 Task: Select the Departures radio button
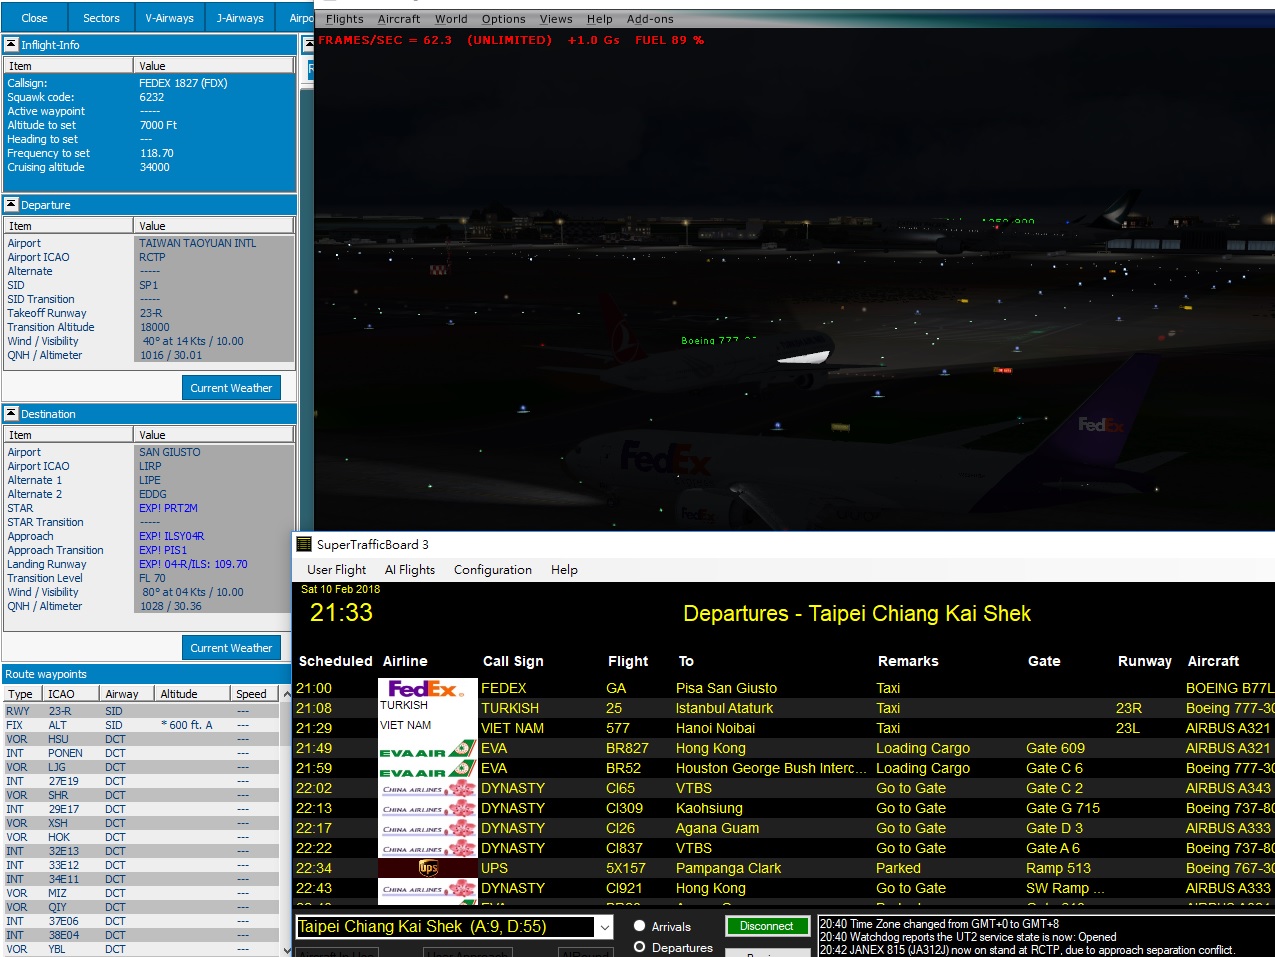640,947
